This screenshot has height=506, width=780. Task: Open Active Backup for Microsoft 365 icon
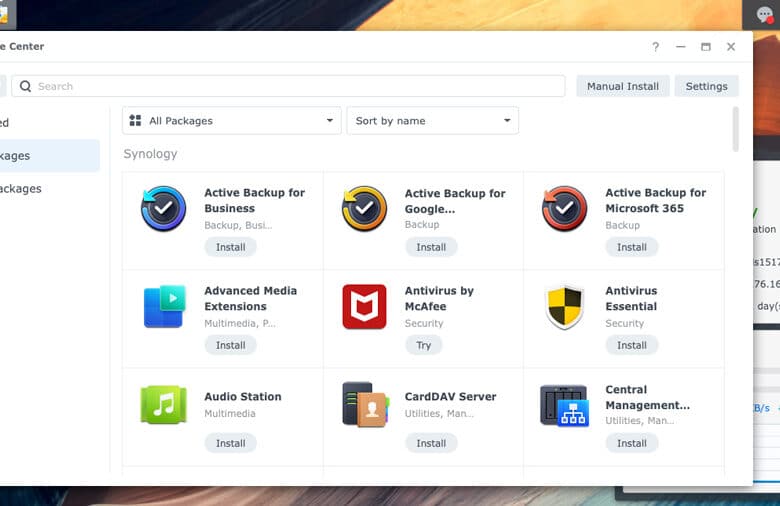565,208
